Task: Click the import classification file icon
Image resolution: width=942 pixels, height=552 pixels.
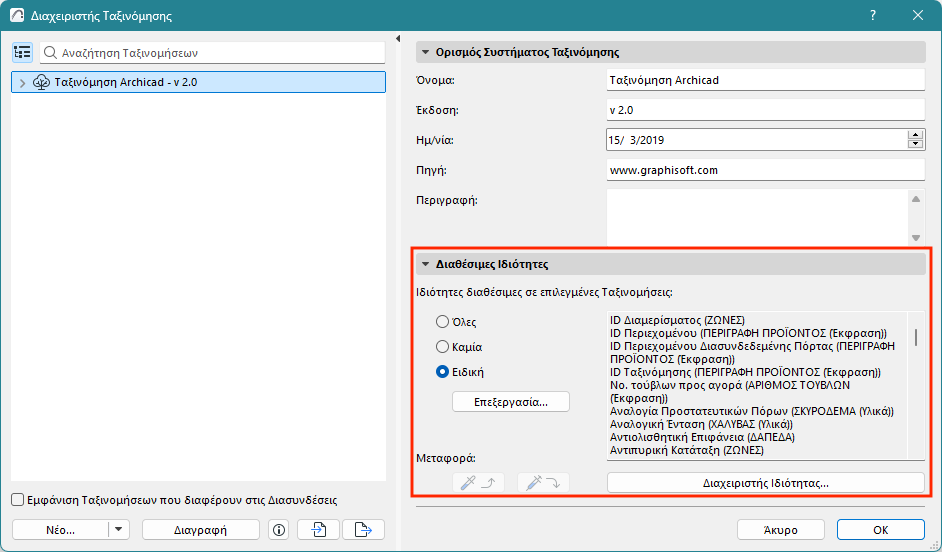Action: [x=318, y=530]
